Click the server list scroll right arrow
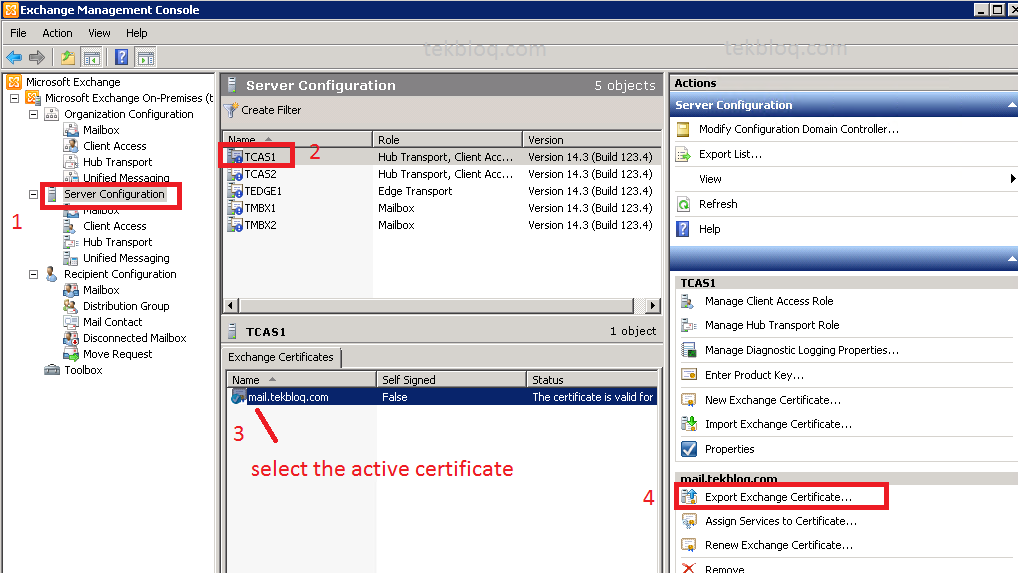This screenshot has width=1018, height=573. 653,305
